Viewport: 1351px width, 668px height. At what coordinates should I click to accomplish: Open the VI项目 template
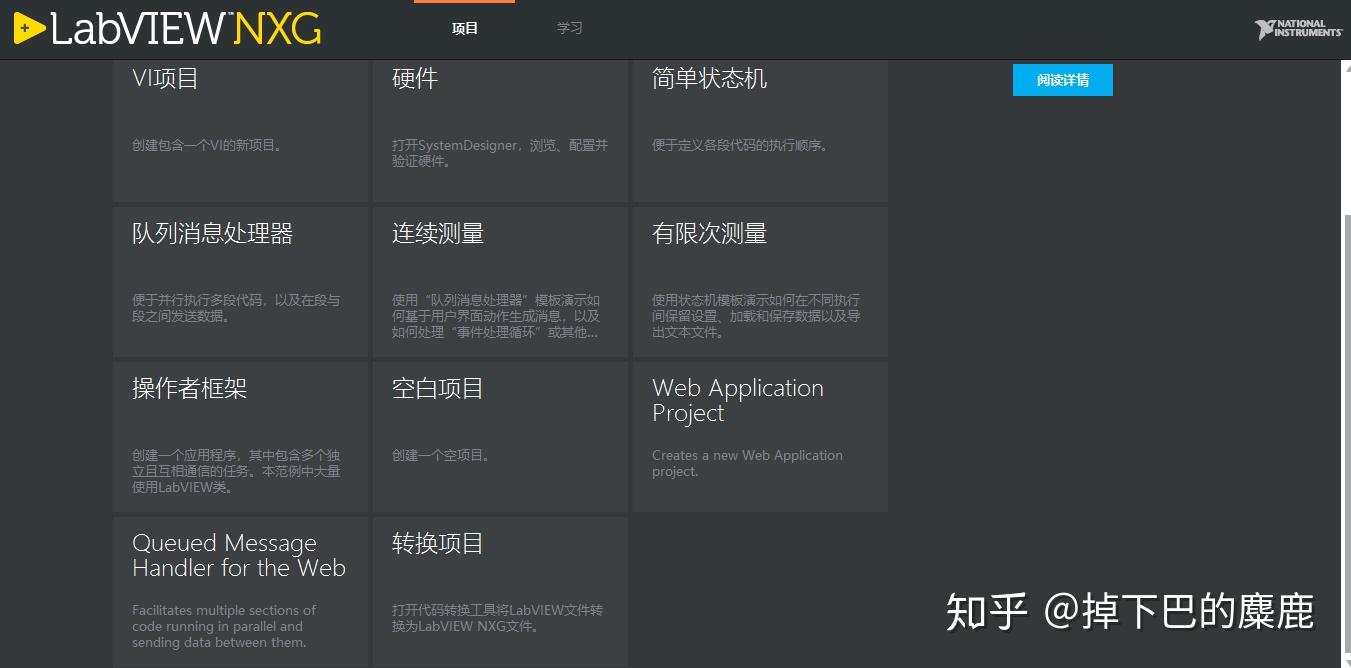click(x=240, y=130)
